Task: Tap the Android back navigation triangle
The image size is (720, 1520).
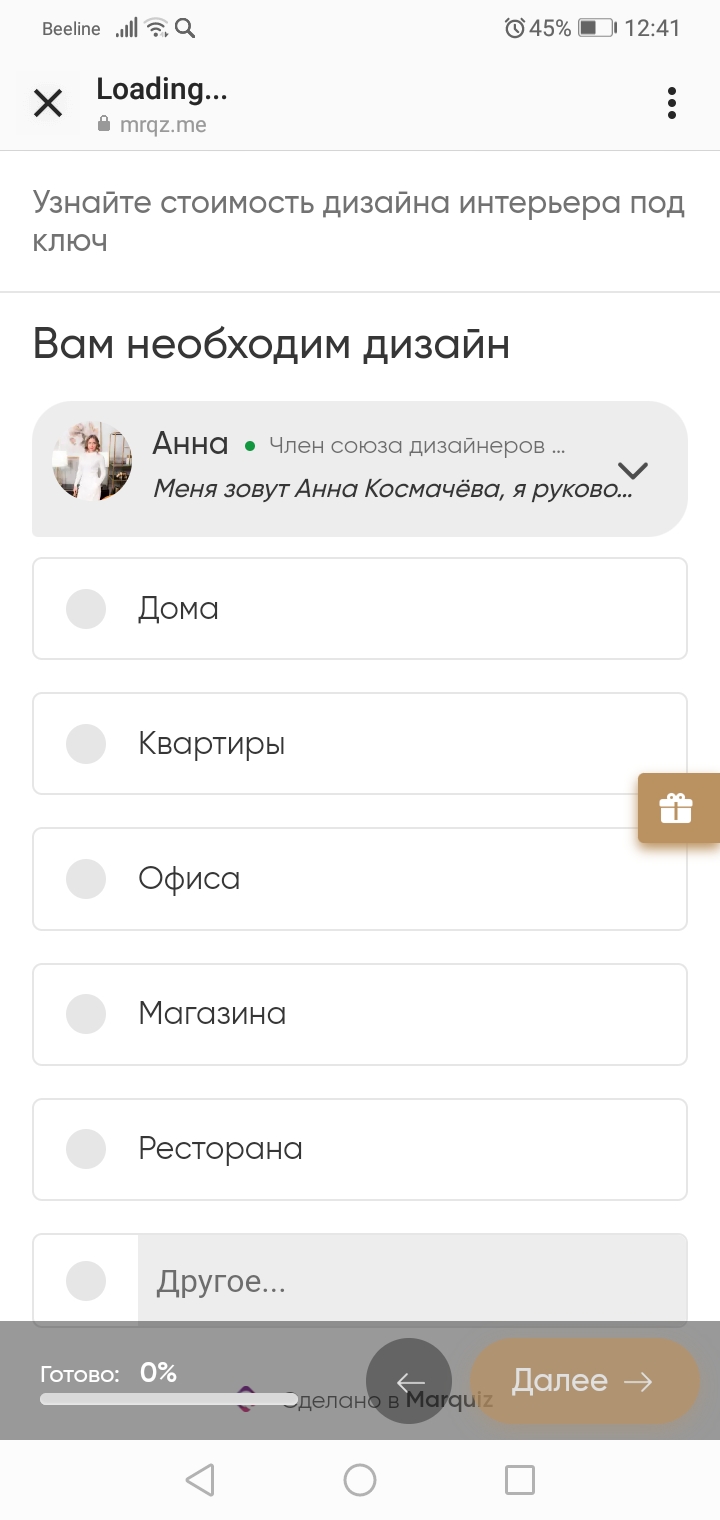Action: pos(200,1479)
